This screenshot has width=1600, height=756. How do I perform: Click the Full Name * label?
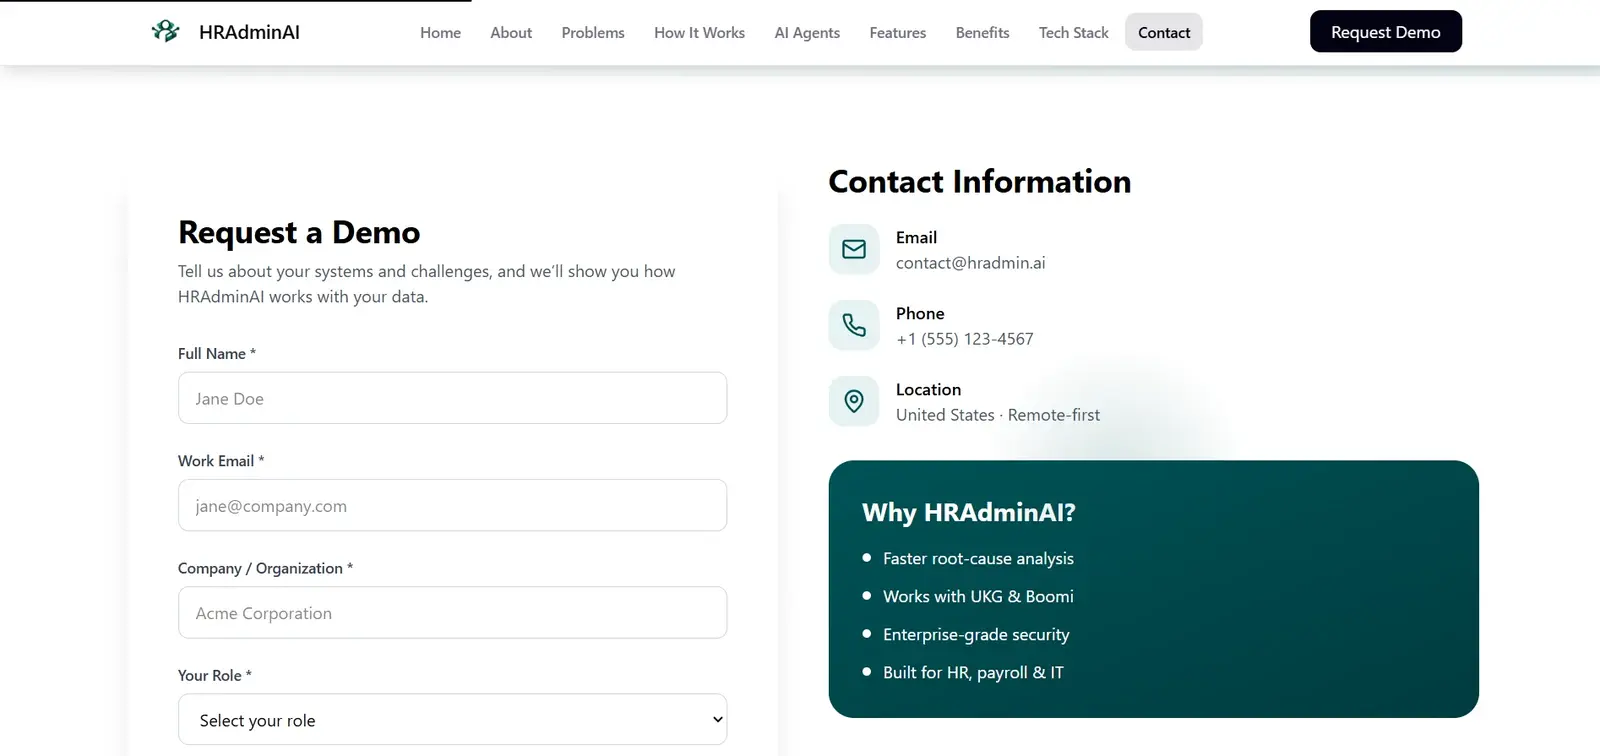(x=217, y=353)
